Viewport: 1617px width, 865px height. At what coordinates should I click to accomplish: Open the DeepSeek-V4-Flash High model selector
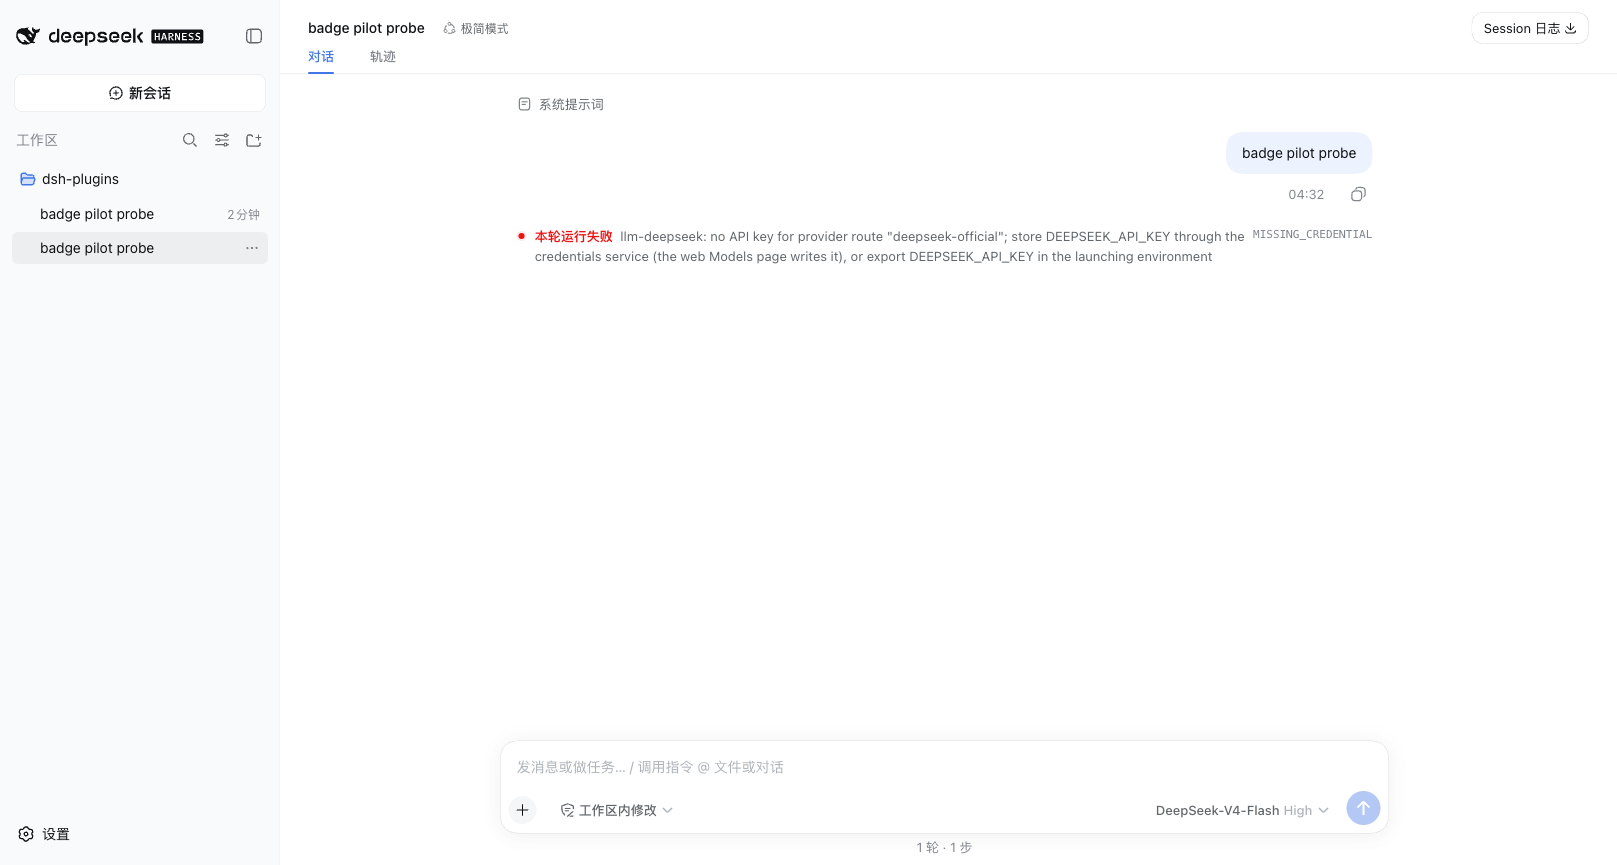(x=1242, y=810)
